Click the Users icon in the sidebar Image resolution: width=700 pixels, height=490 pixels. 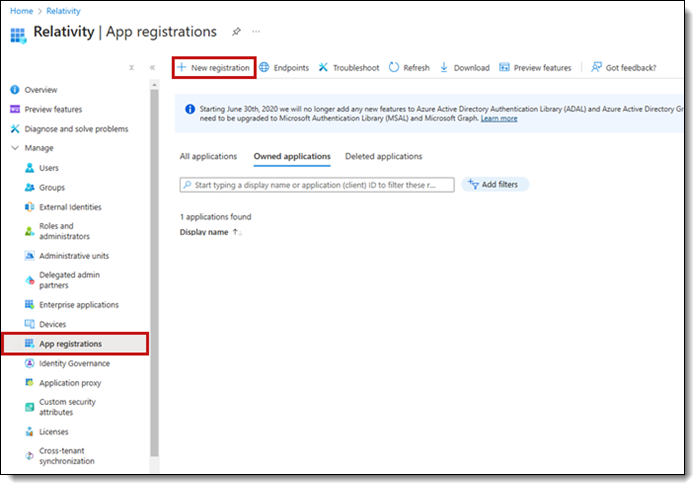[29, 168]
